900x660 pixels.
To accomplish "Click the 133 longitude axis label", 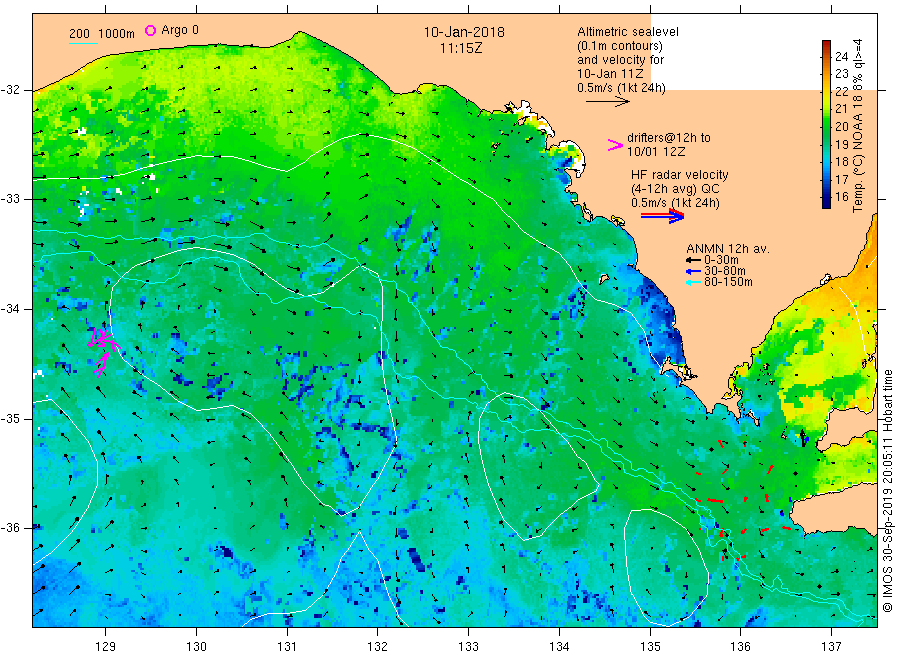I will coord(468,646).
